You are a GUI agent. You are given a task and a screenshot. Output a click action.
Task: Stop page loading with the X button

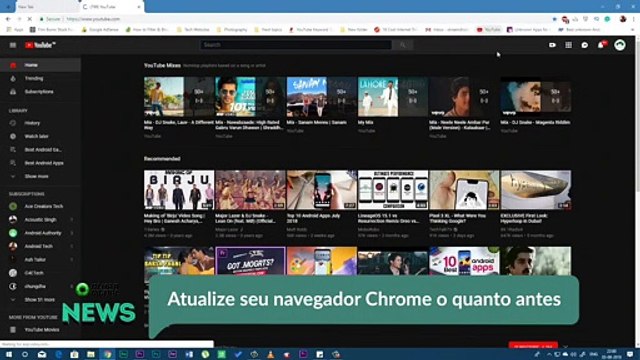click(x=30, y=19)
